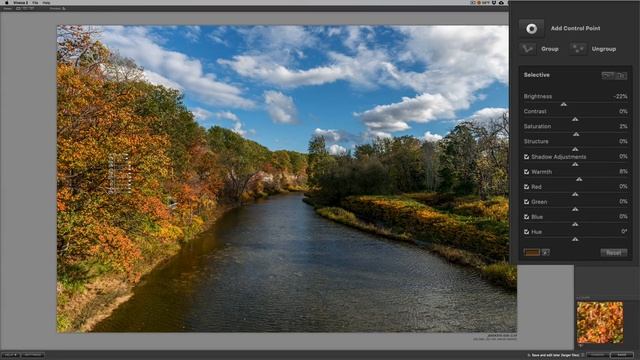
Task: Toggle the Green checkbox
Action: [x=527, y=202]
